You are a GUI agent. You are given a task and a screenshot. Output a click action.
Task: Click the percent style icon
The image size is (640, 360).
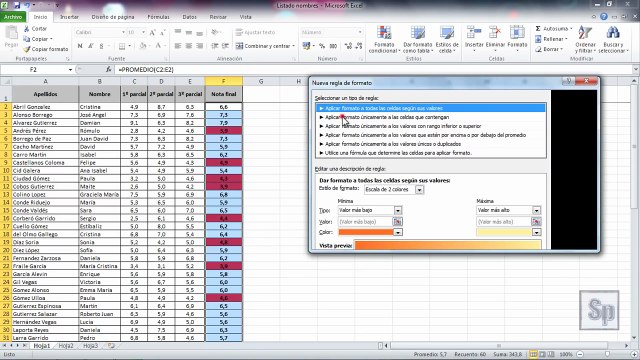322,46
